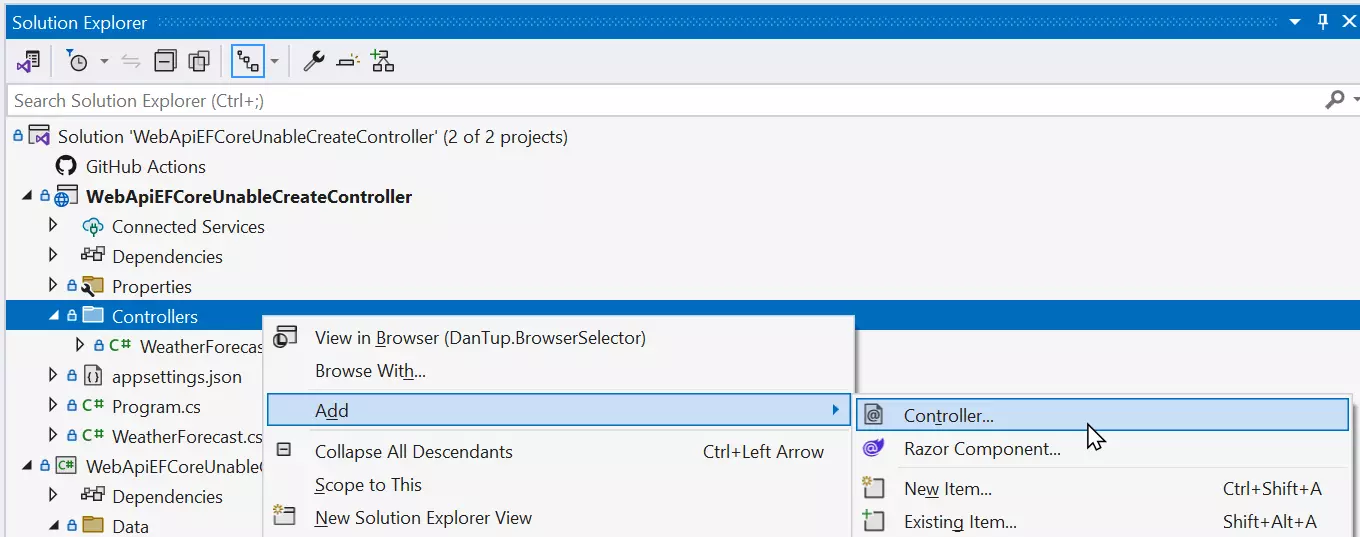Screen dimensions: 1360x537
Task: Click the New Item... menu icon
Action: pos(873,488)
